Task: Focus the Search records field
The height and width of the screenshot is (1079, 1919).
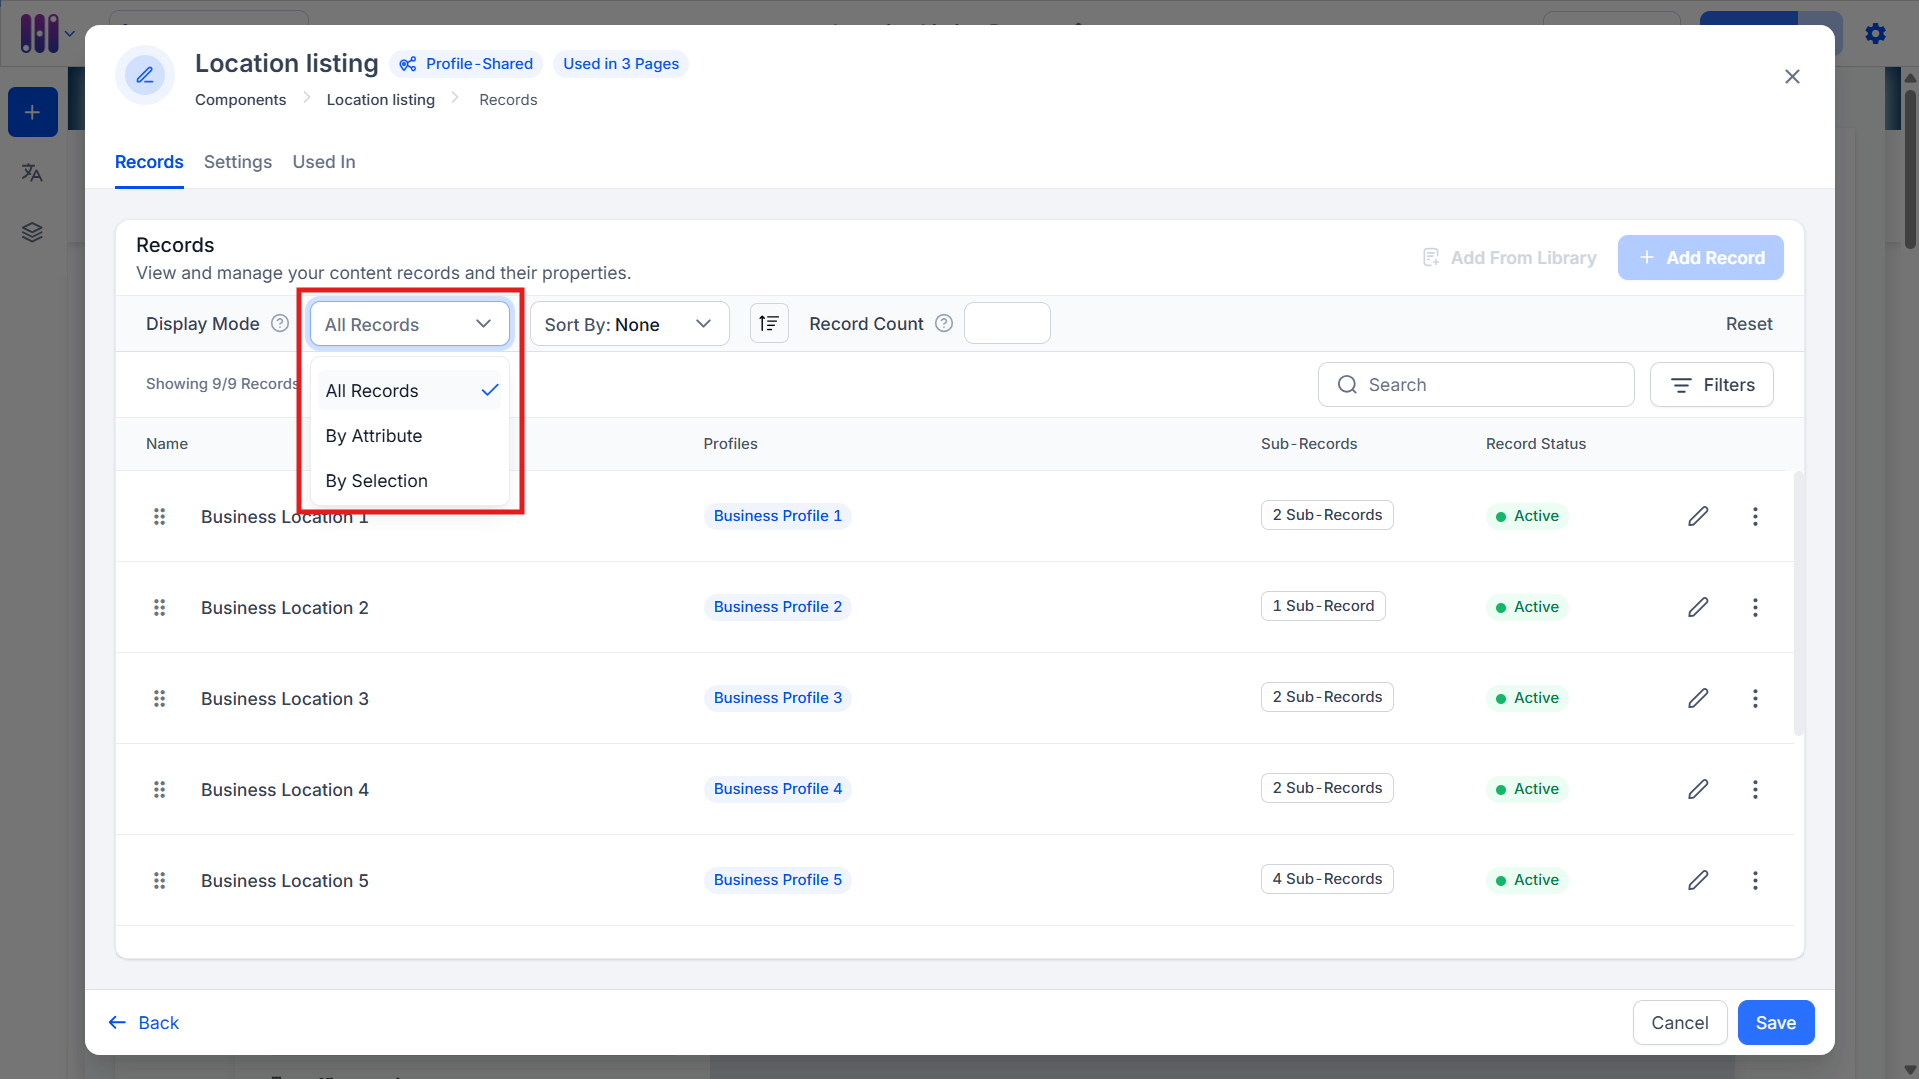Action: click(1476, 385)
